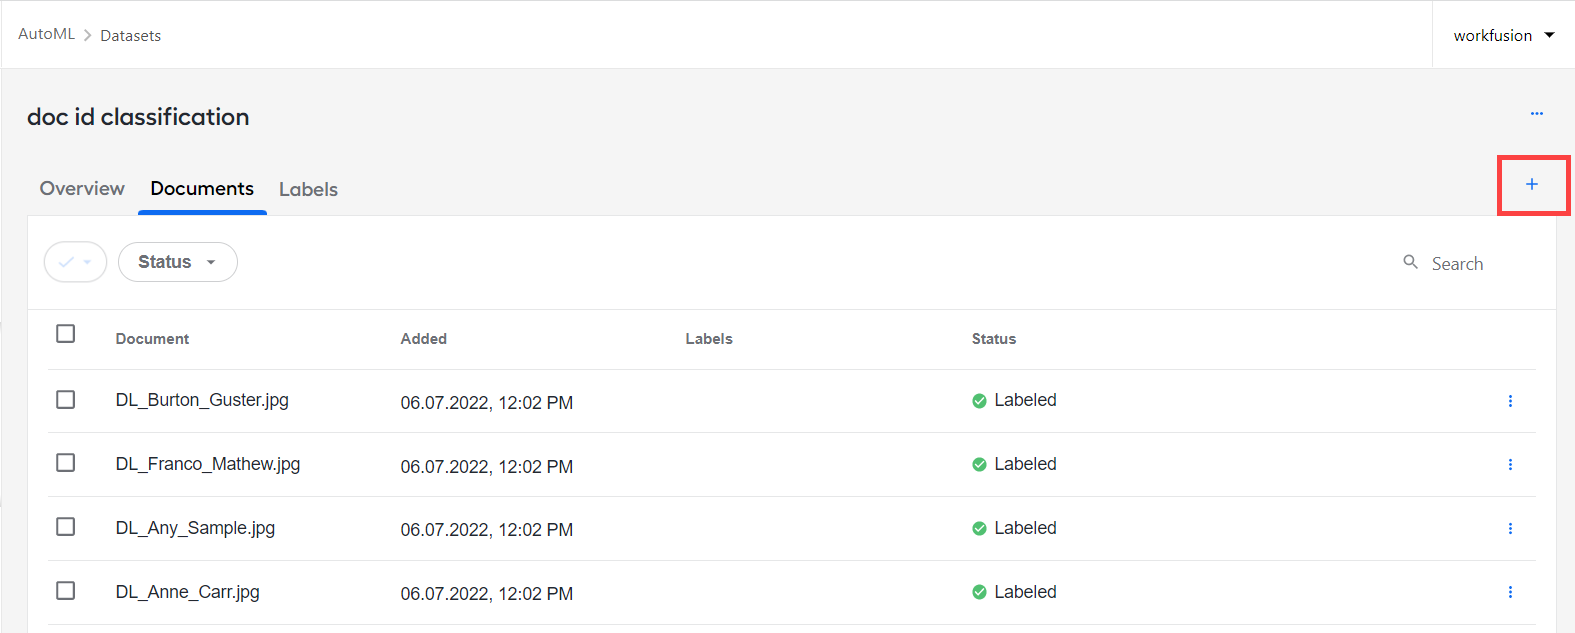Go to AutoML breadcrumb link
This screenshot has height=633, width=1575.
click(x=46, y=34)
